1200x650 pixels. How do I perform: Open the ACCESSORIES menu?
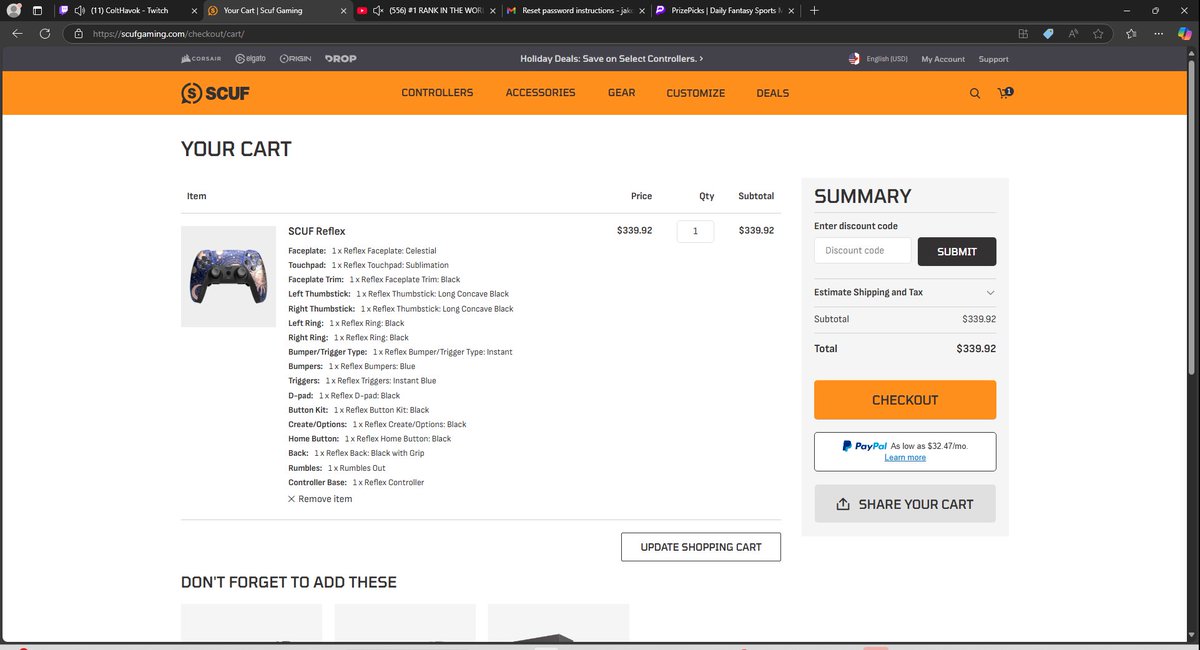coord(540,93)
